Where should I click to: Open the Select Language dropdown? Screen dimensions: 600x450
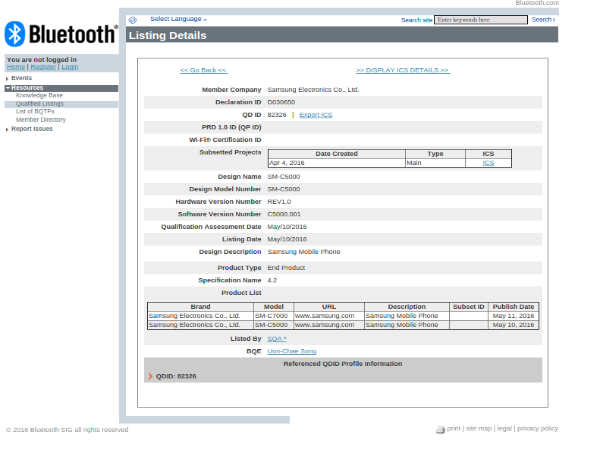point(178,19)
